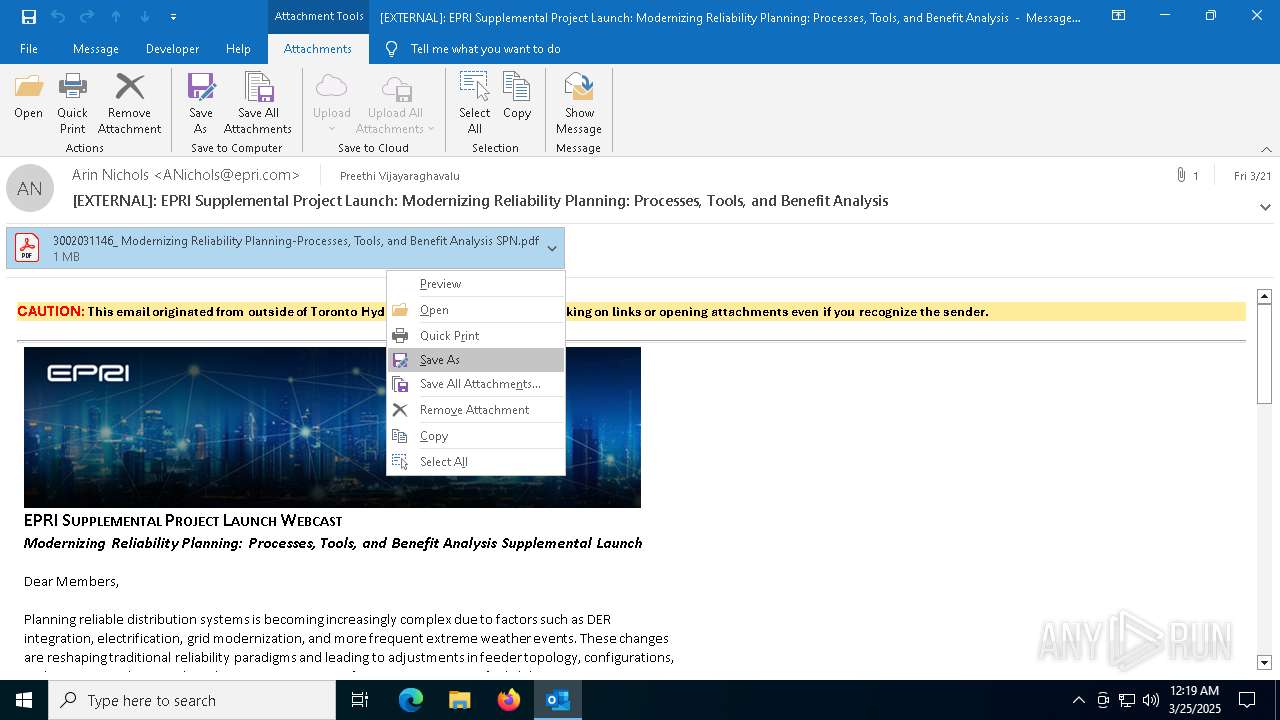Click the Outlook taskbar icon
The height and width of the screenshot is (720, 1280).
pos(557,700)
